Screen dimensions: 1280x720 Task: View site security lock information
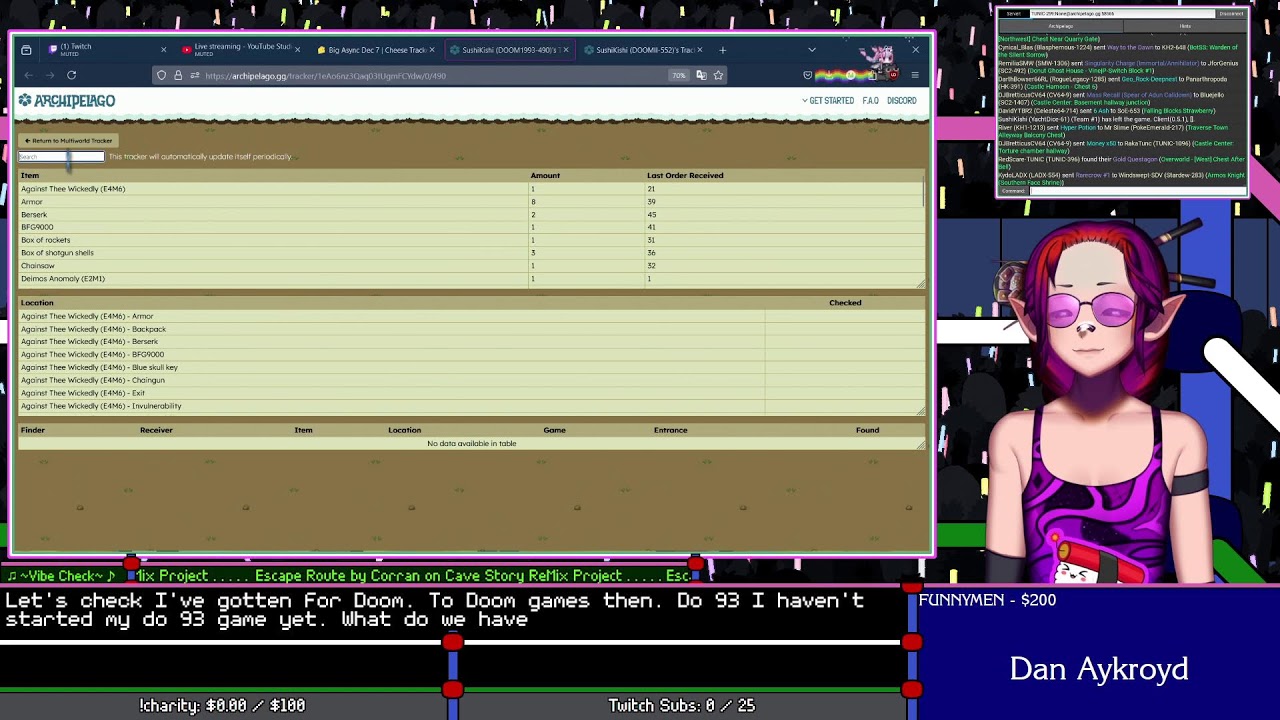pyautogui.click(x=178, y=75)
